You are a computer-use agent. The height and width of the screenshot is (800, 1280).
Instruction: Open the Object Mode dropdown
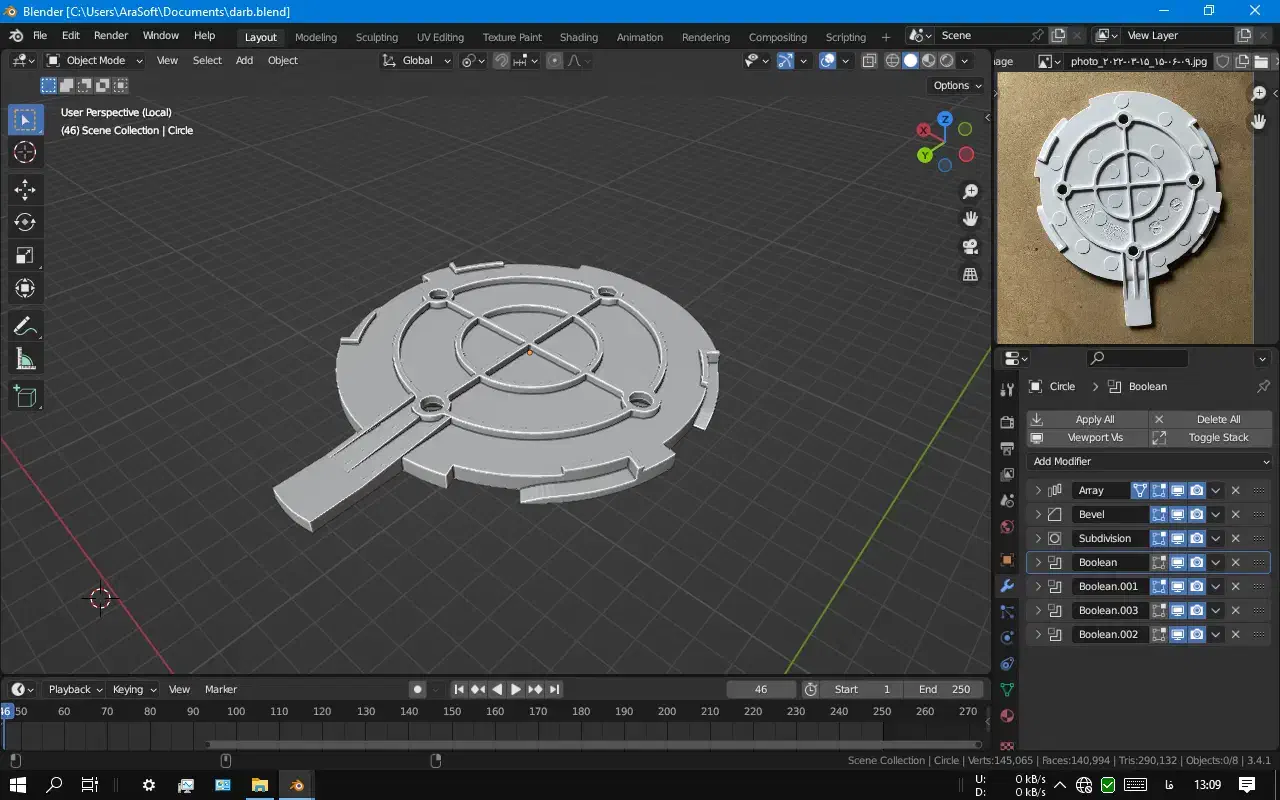[95, 60]
